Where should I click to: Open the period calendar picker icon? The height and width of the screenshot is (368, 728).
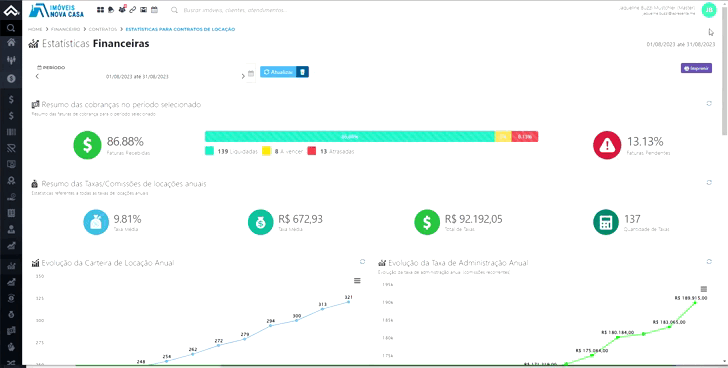tap(251, 73)
